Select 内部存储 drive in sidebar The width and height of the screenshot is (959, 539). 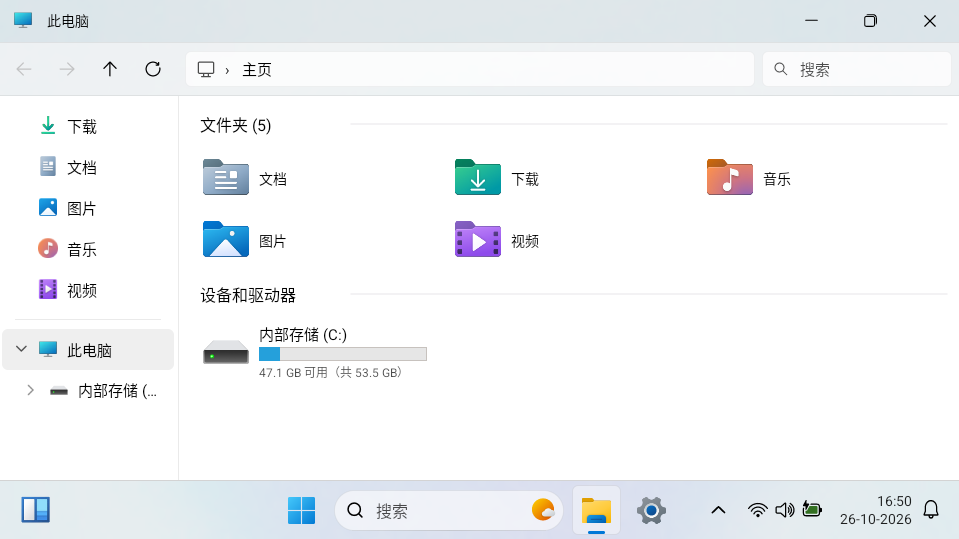(104, 390)
